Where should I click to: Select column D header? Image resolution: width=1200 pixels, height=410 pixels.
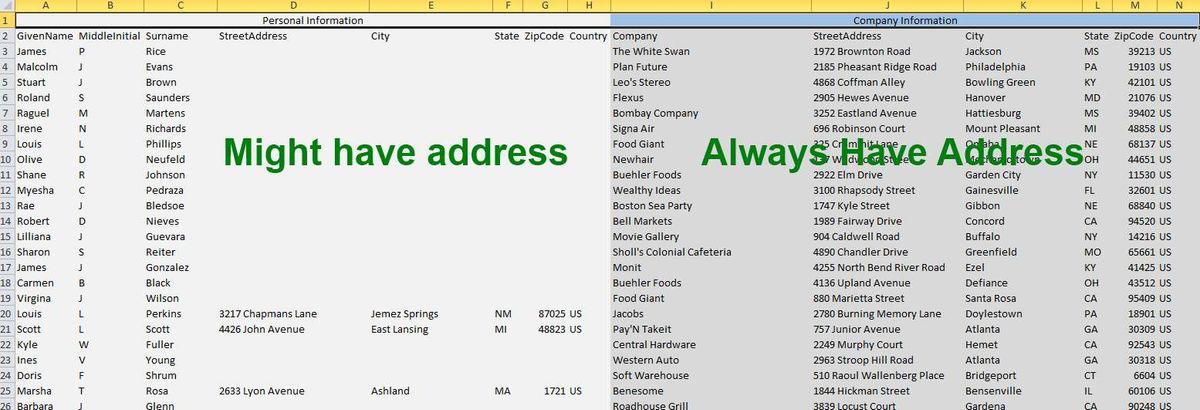[x=291, y=6]
